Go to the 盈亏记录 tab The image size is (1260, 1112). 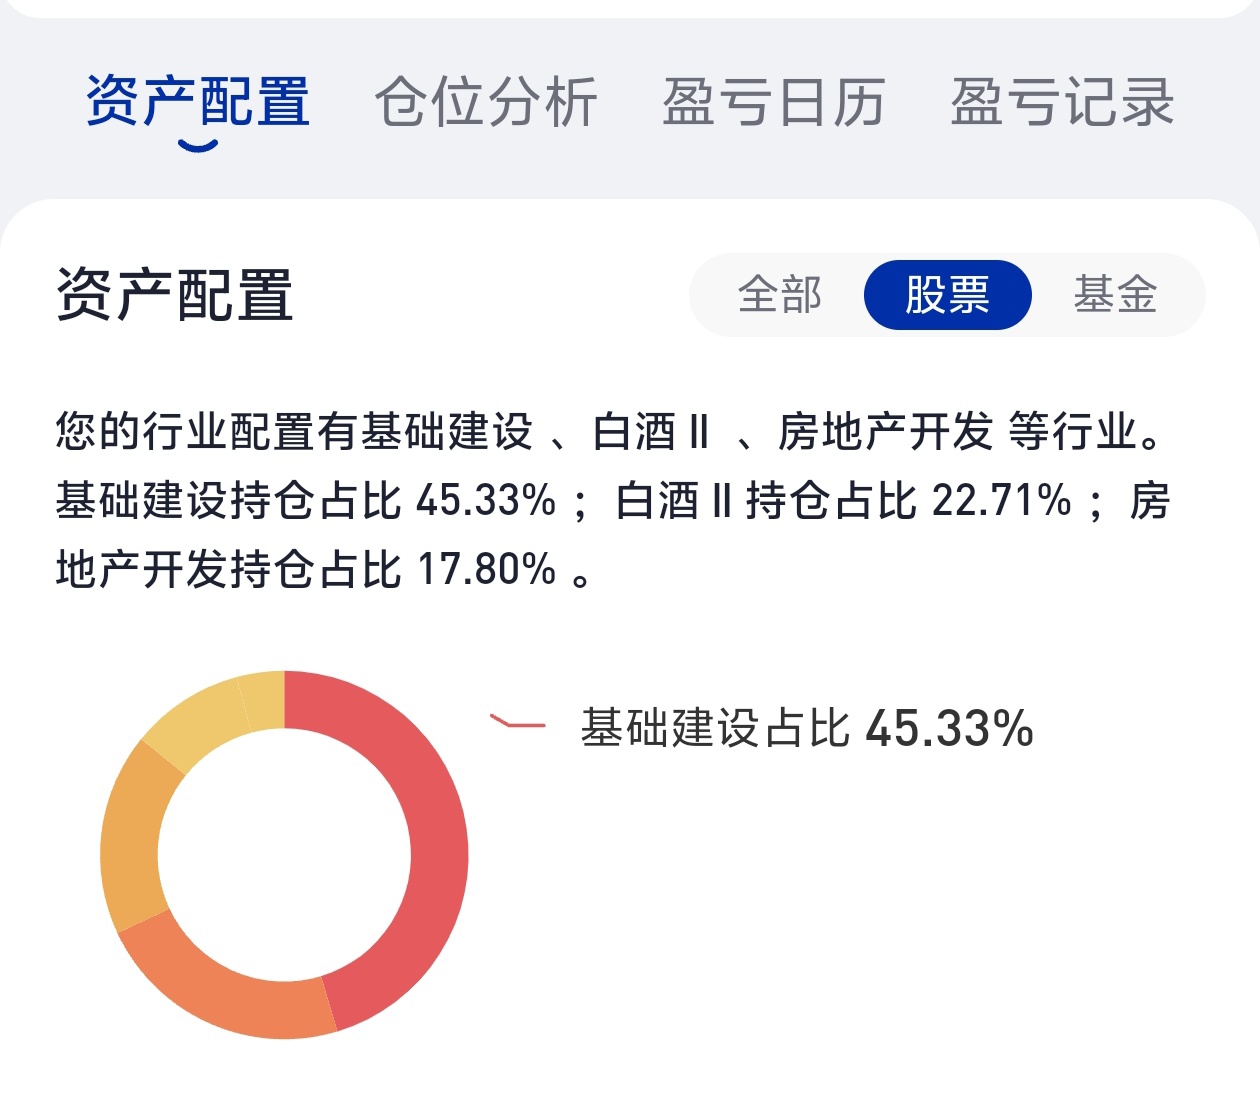1062,102
